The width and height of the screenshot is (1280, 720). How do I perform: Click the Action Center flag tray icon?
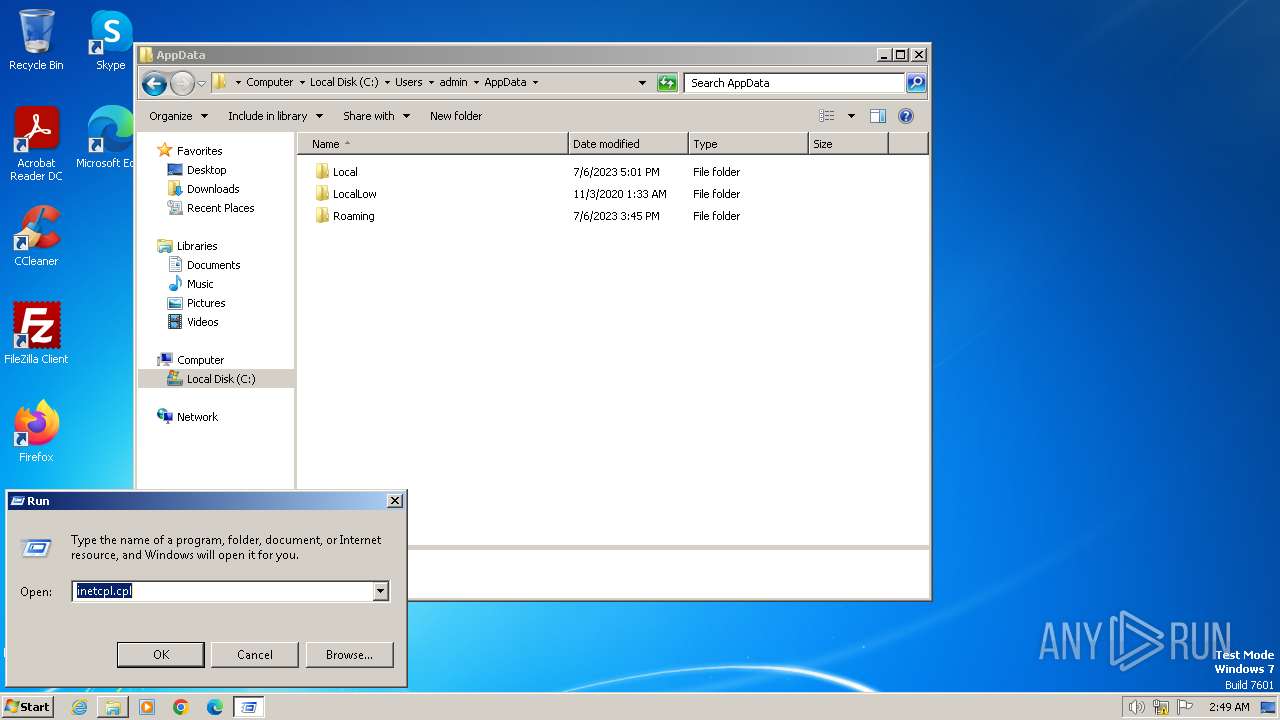[1184, 707]
